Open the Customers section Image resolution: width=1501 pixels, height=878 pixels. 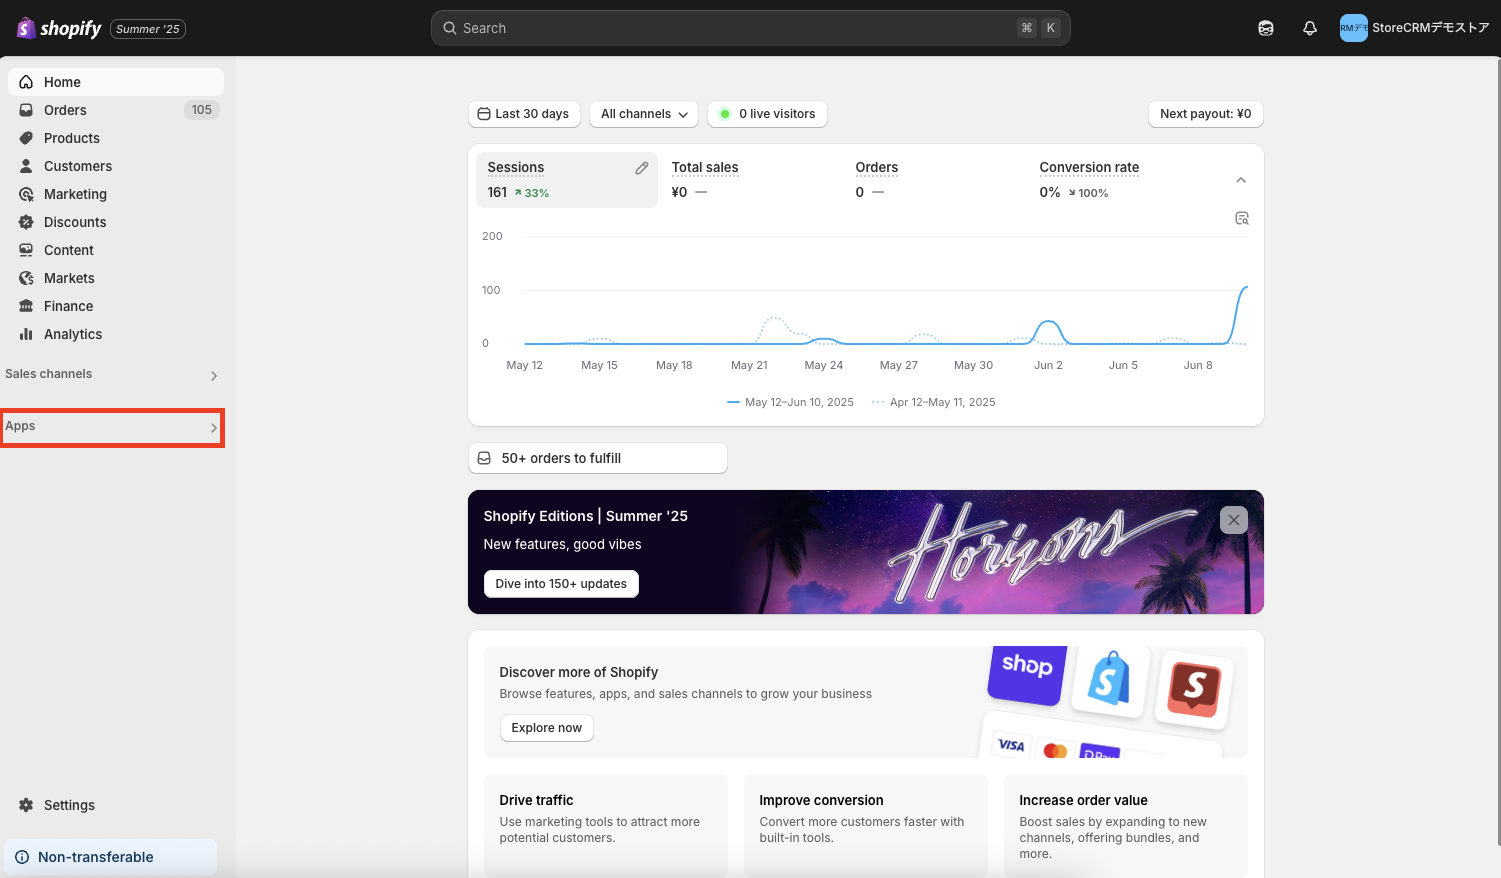coord(116,166)
